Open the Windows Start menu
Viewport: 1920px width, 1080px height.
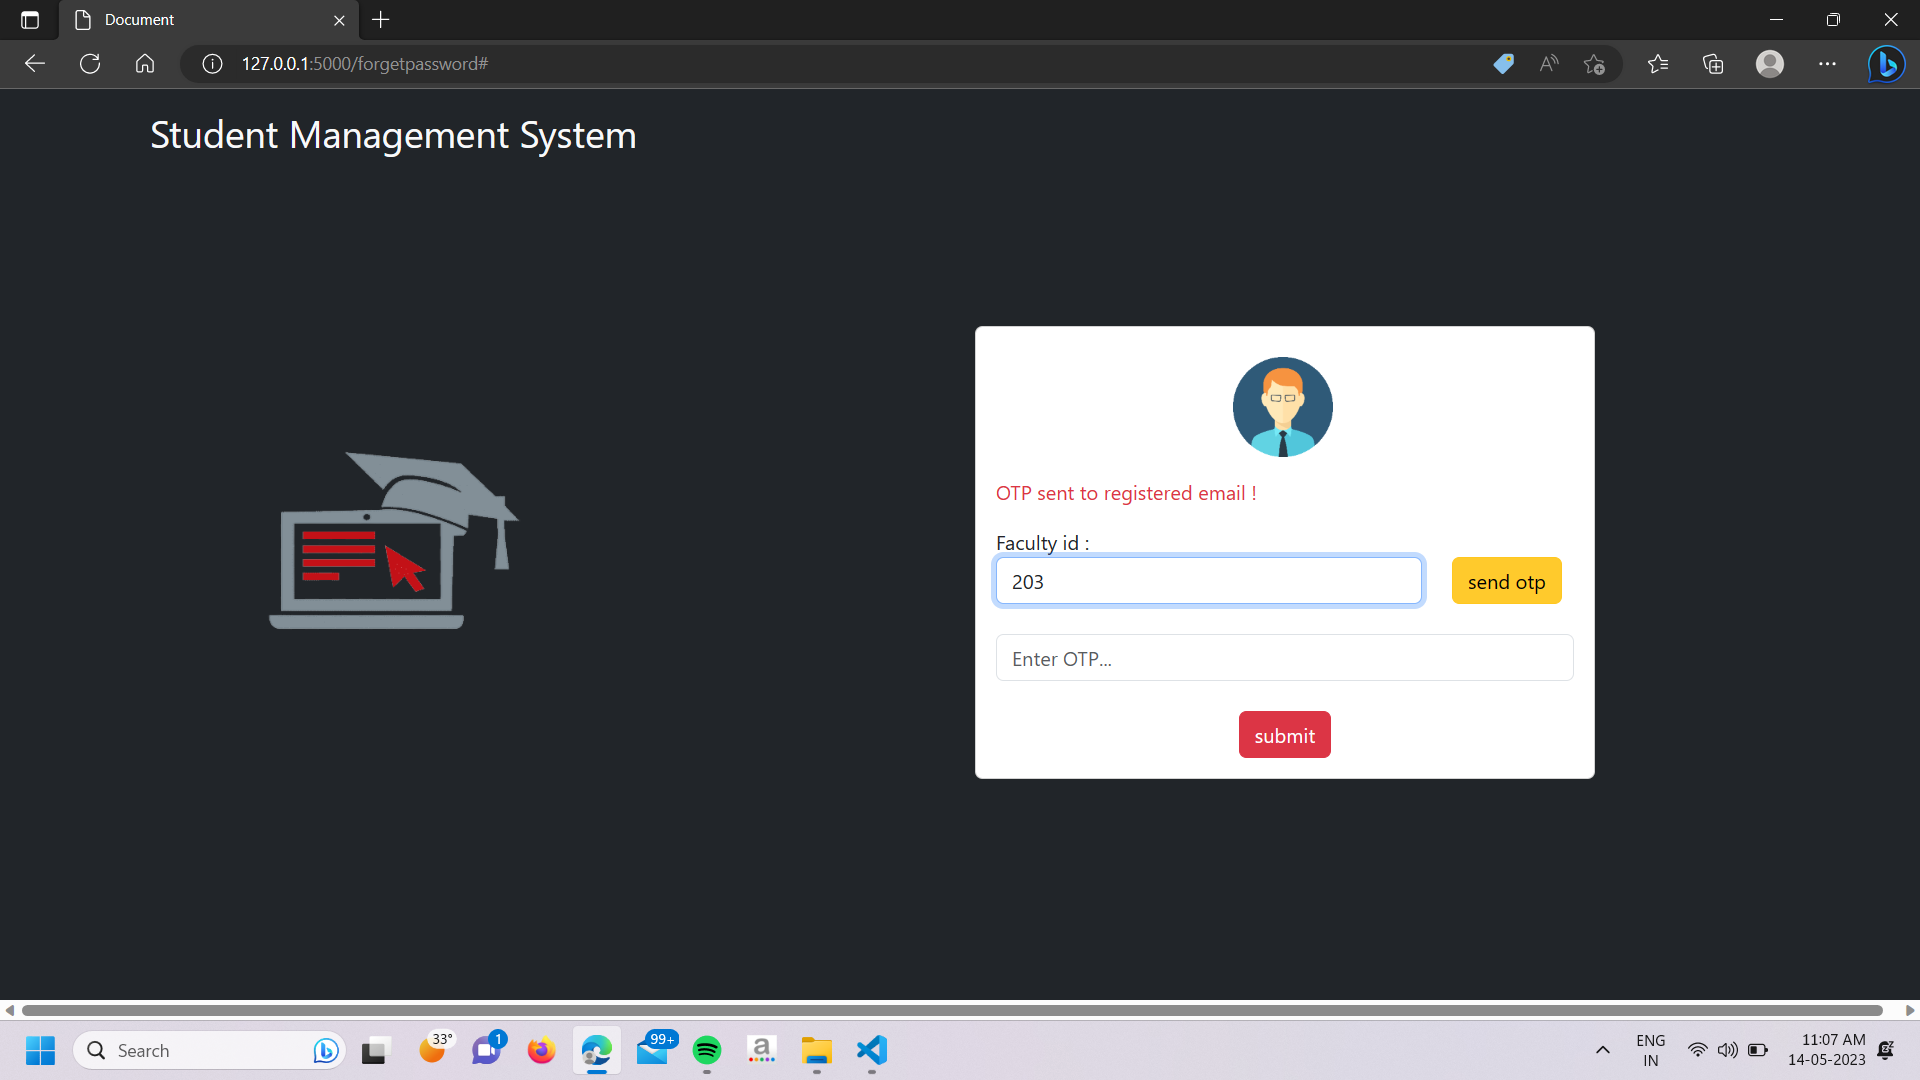40,1050
